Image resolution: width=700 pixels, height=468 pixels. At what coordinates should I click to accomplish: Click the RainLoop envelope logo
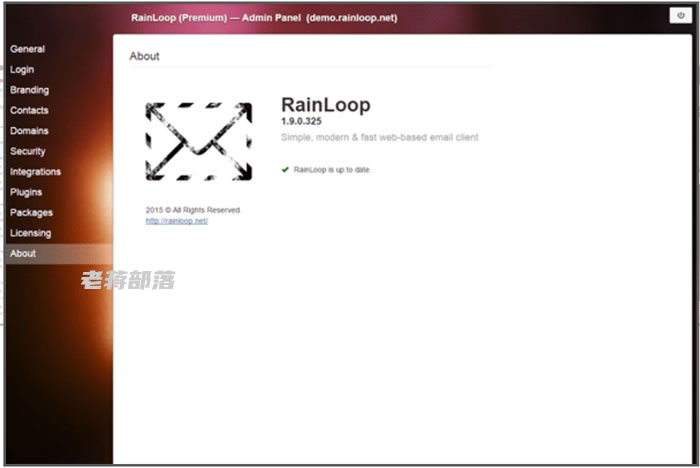[199, 142]
